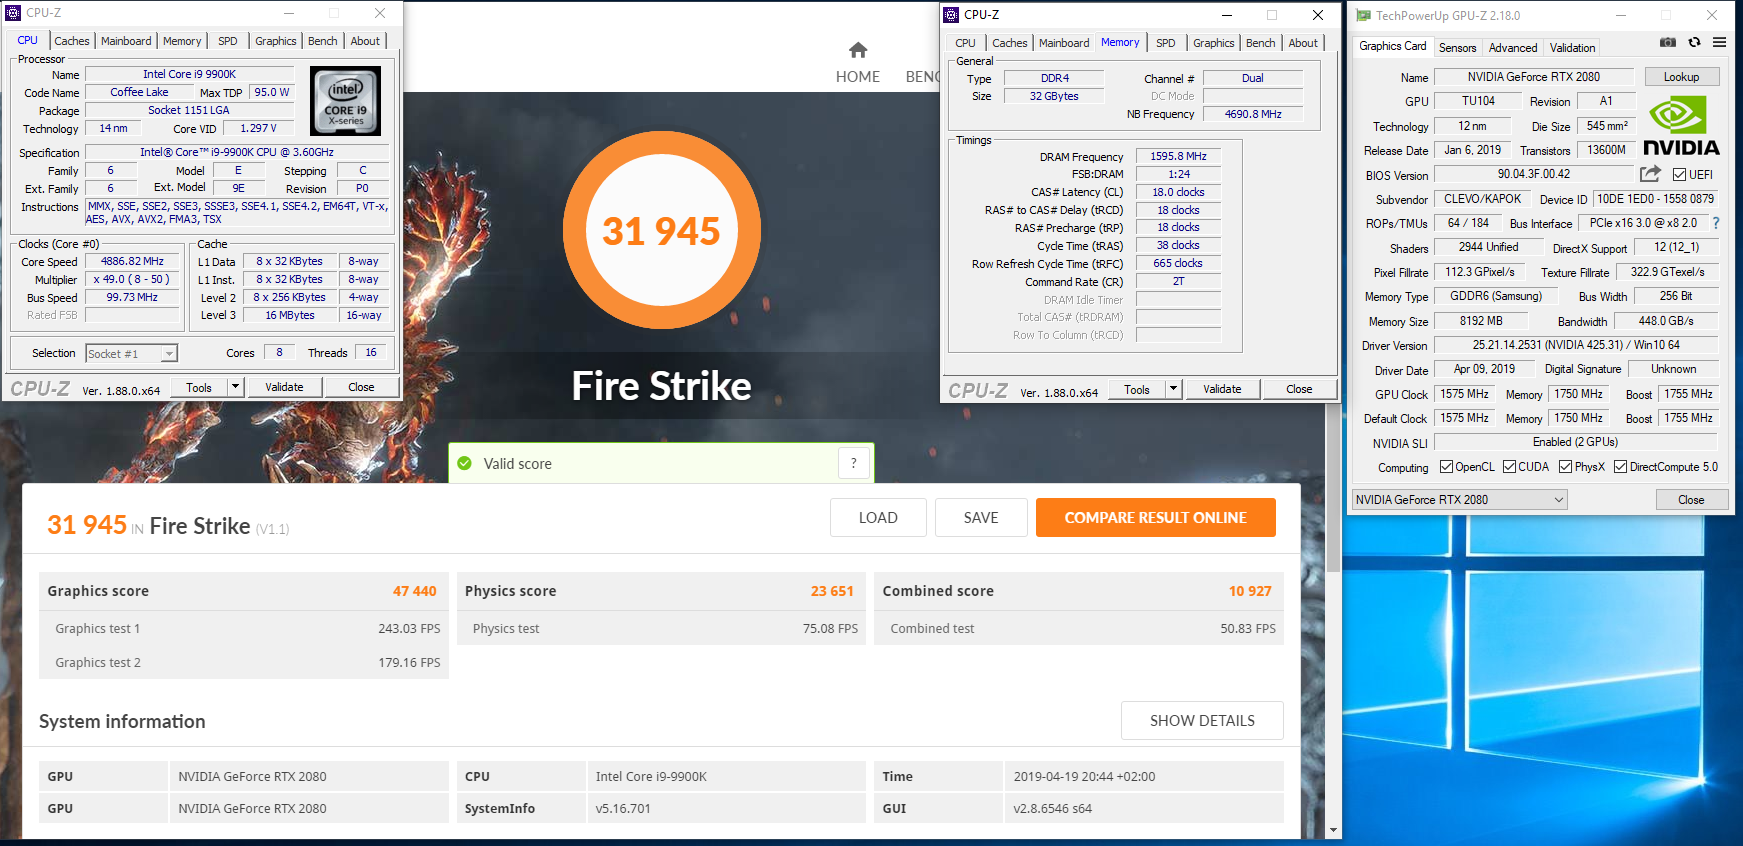Viewport: 1743px width, 846px height.
Task: Open Graphics tab in left CPU-Z window
Action: click(x=275, y=41)
